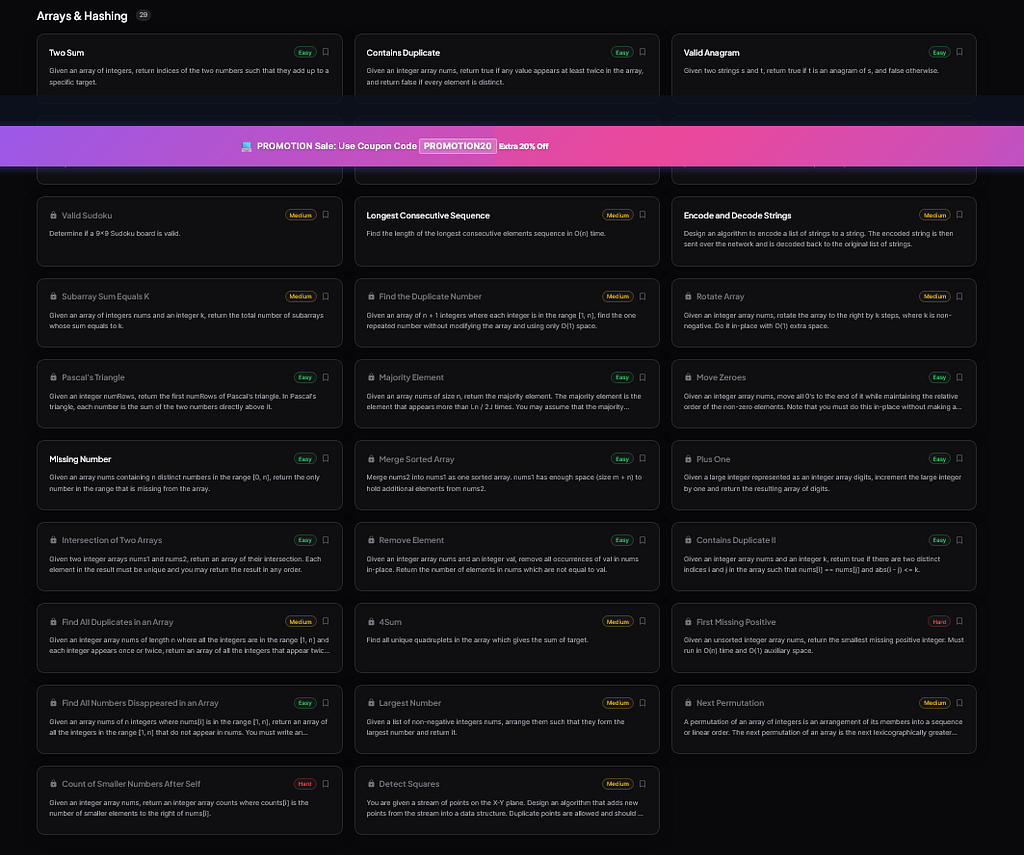Click the Hard badge on Count of Smaller Numbers
This screenshot has width=1024, height=855.
pos(305,784)
